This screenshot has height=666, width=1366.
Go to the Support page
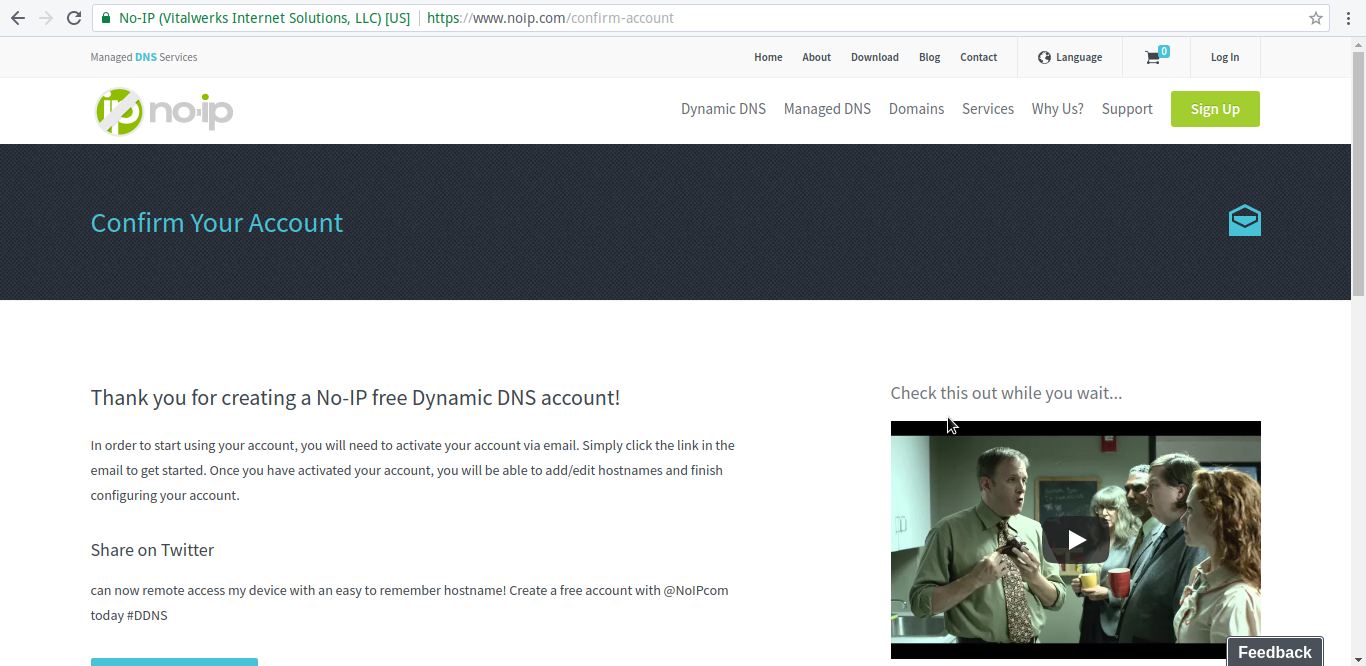(1127, 109)
